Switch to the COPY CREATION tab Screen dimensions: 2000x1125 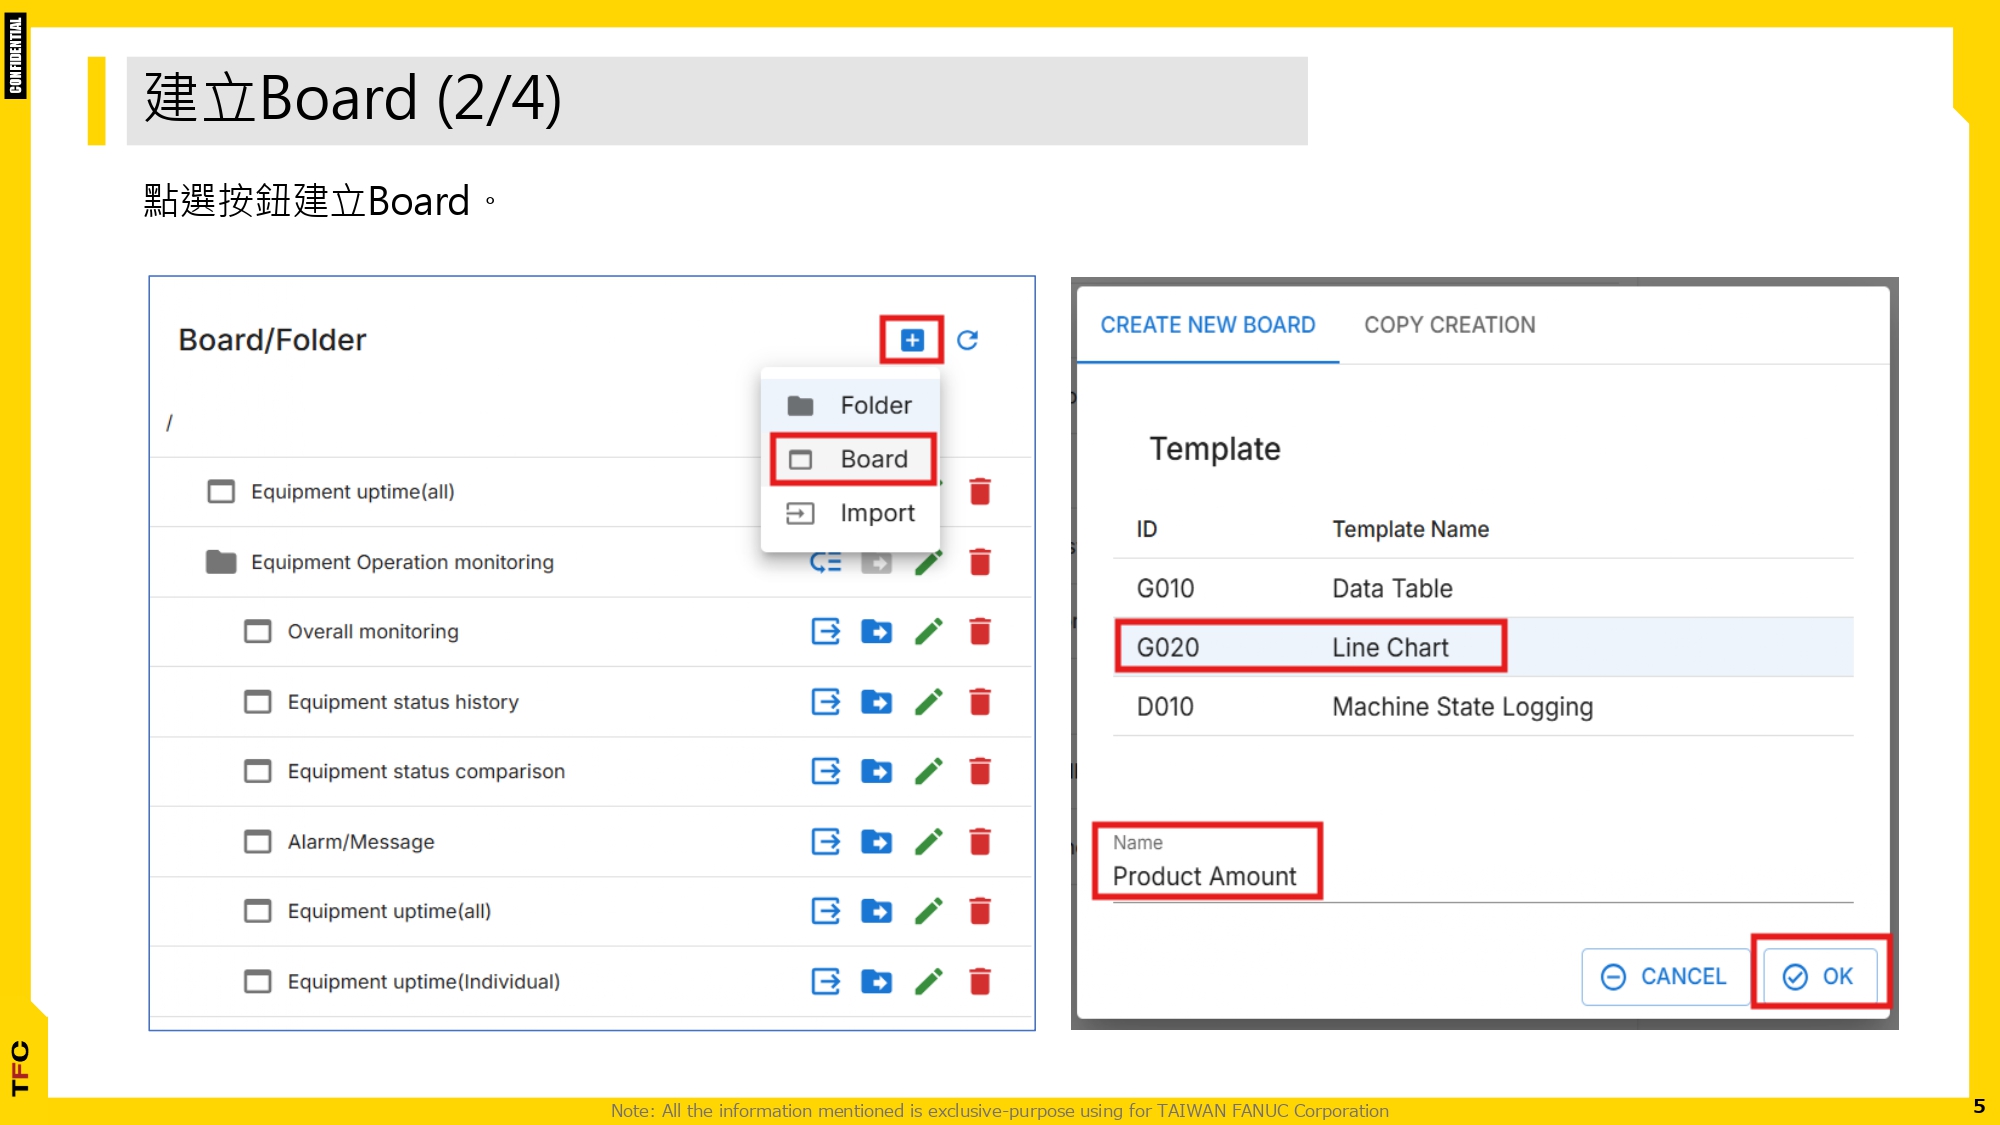(1449, 325)
